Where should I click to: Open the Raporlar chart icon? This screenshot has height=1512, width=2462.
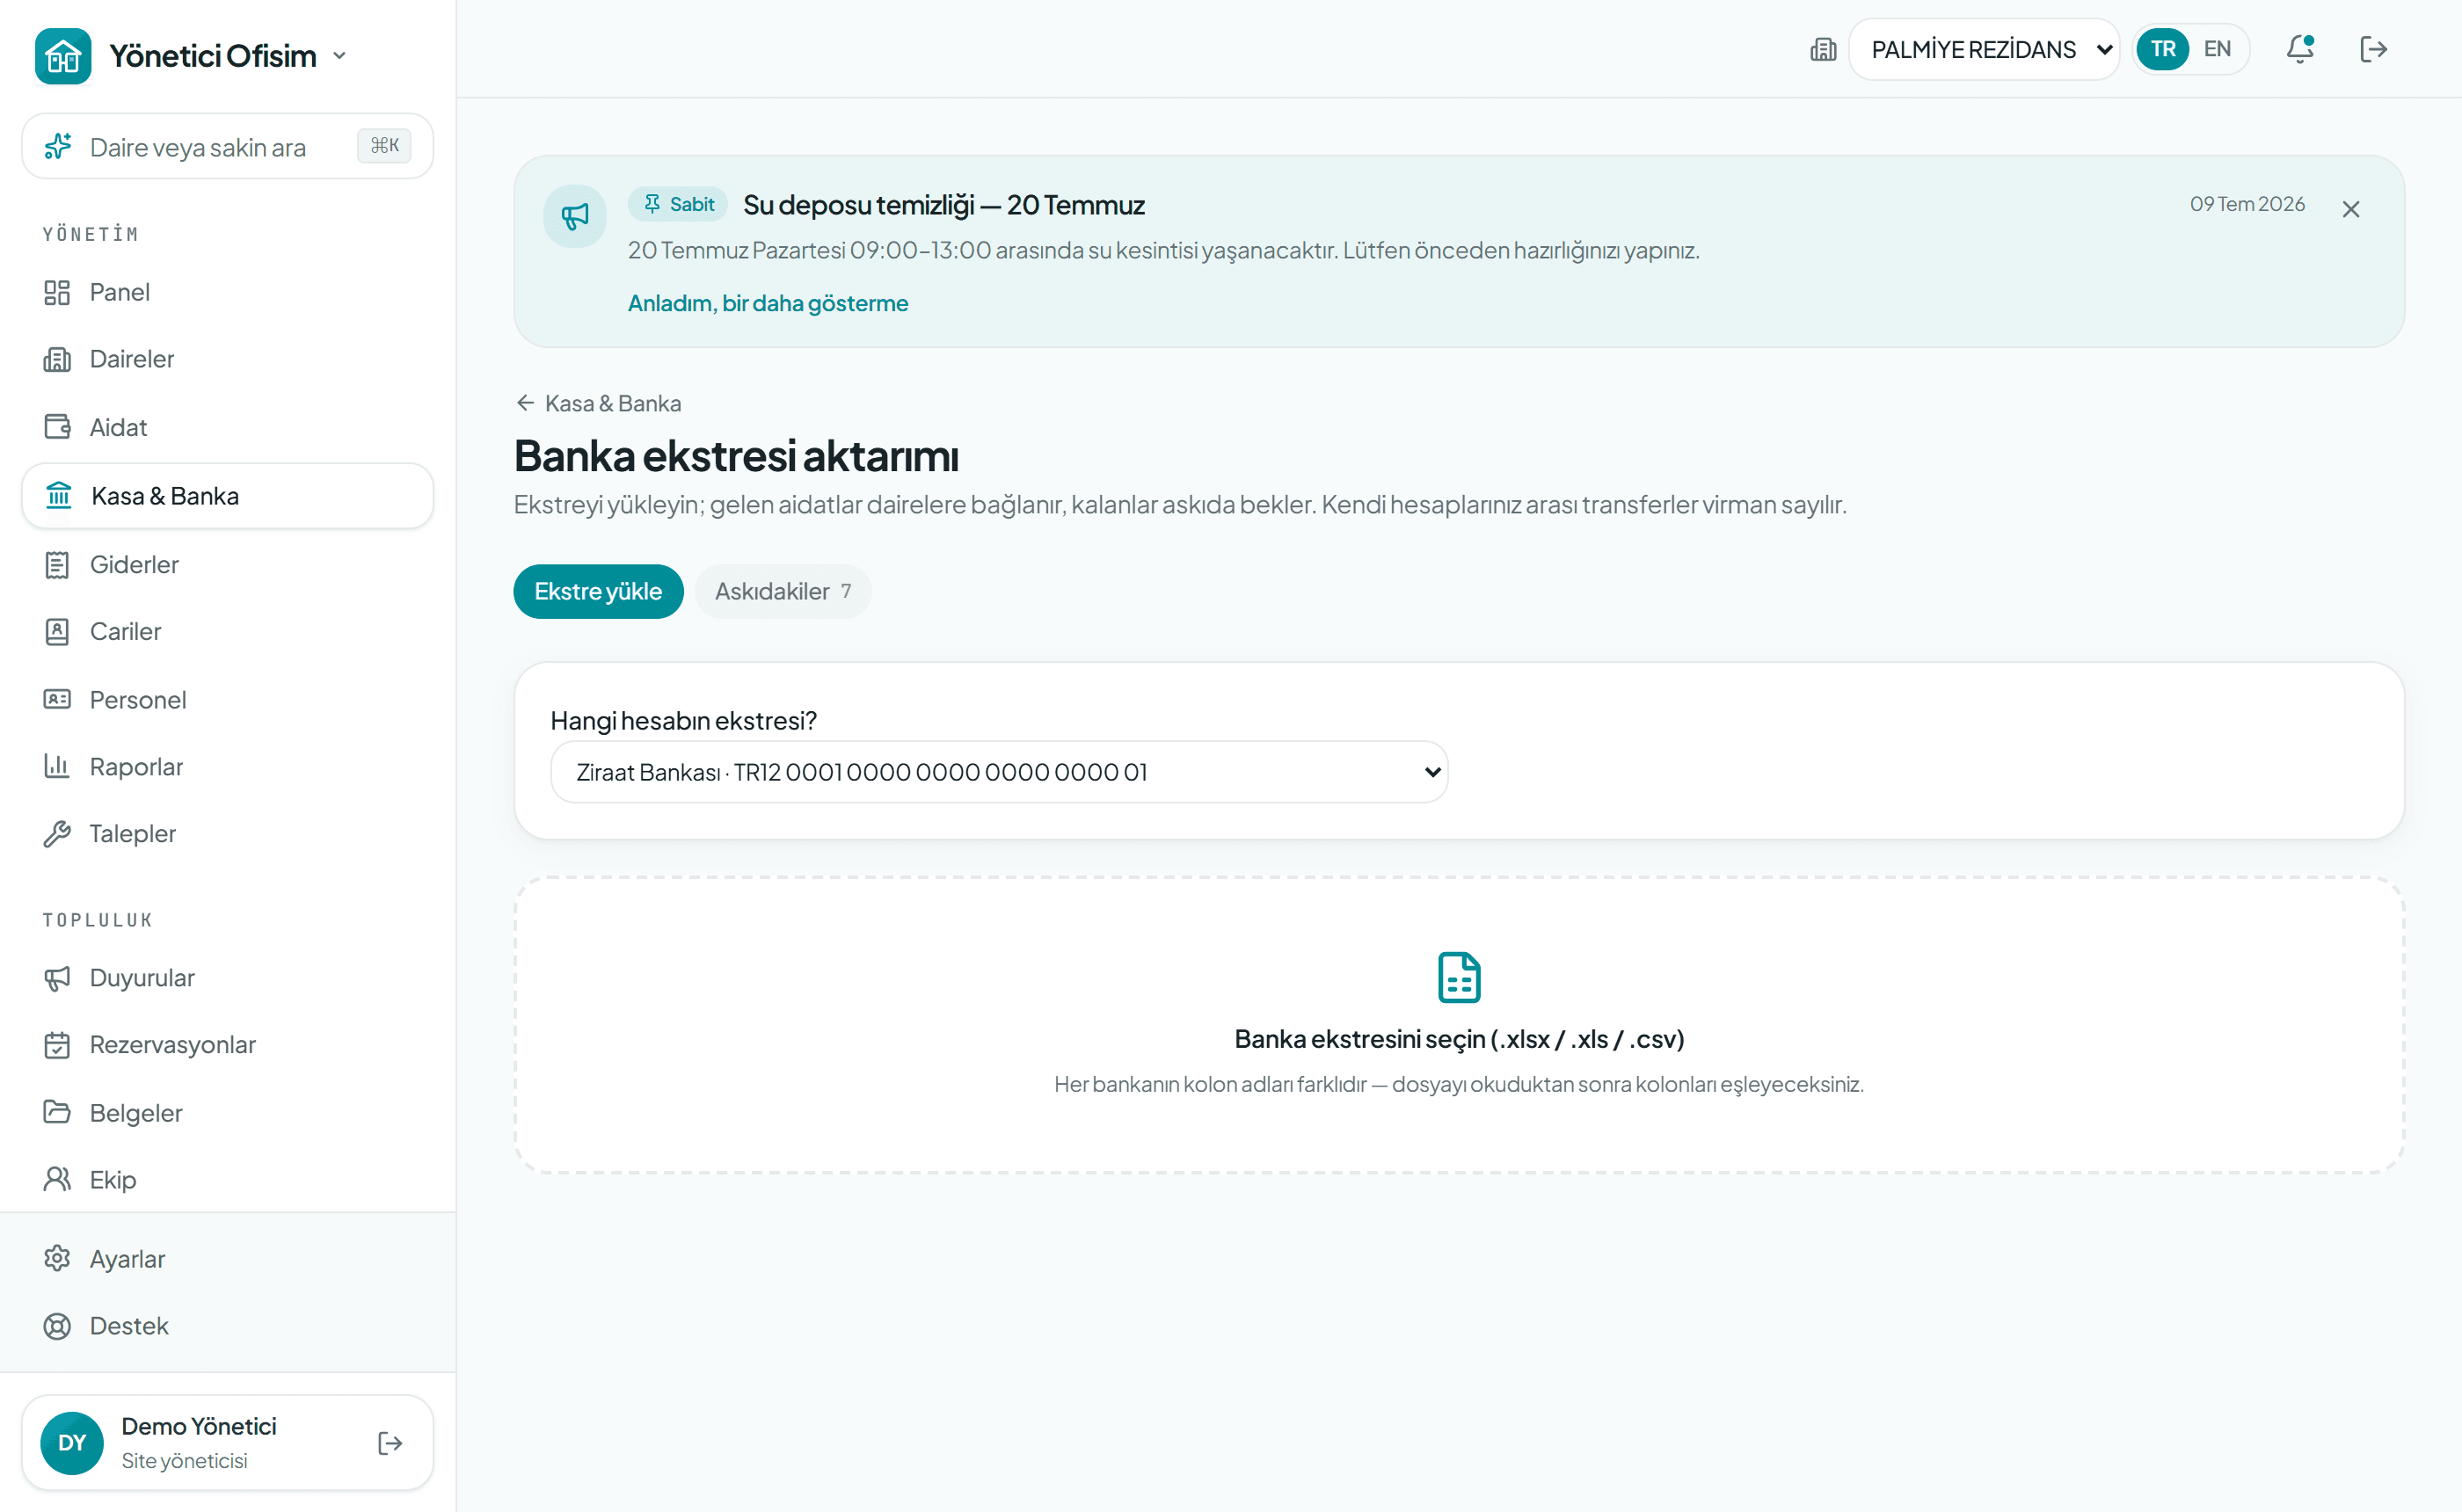click(x=57, y=766)
